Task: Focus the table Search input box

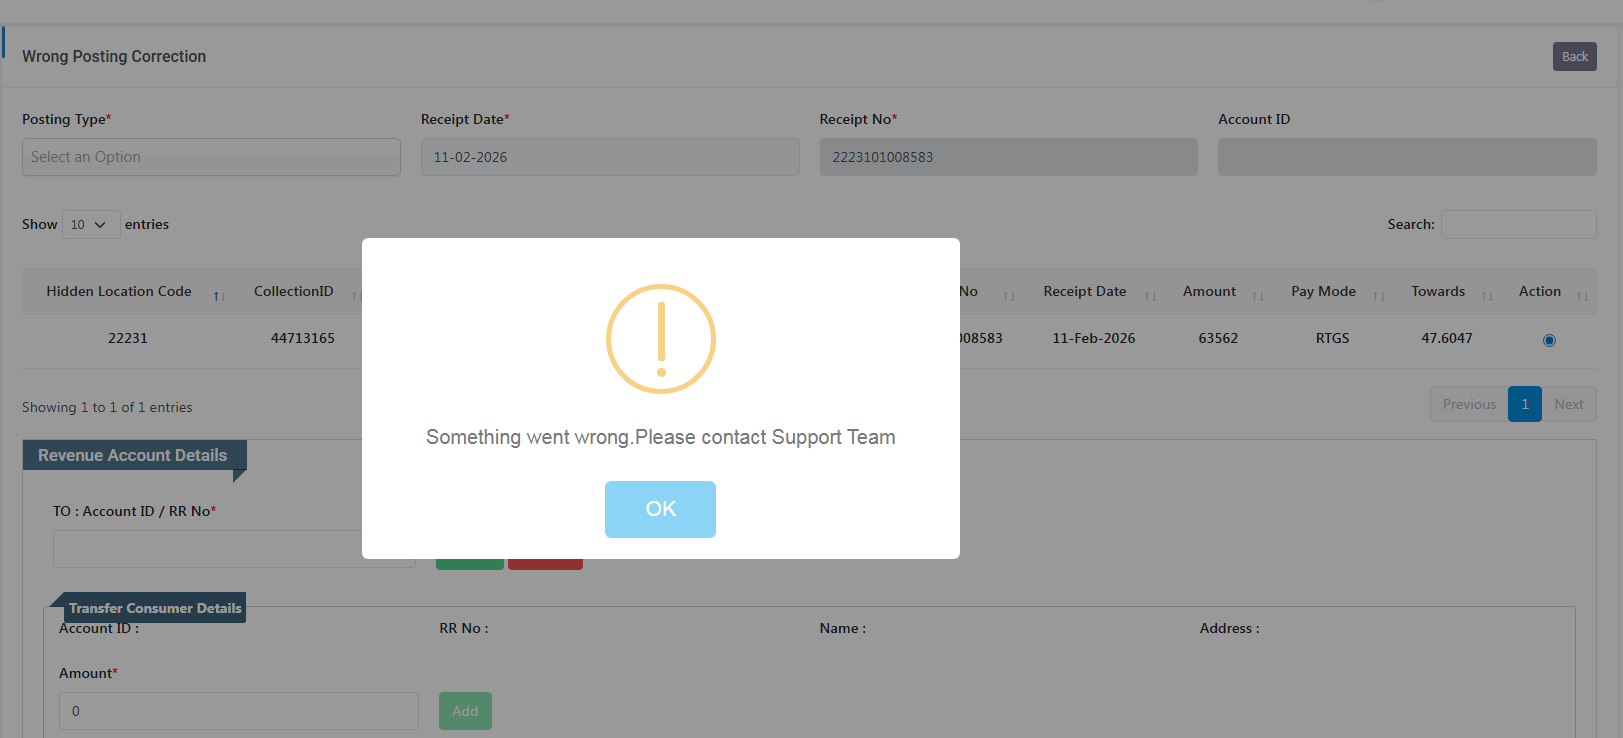Action: click(1518, 225)
